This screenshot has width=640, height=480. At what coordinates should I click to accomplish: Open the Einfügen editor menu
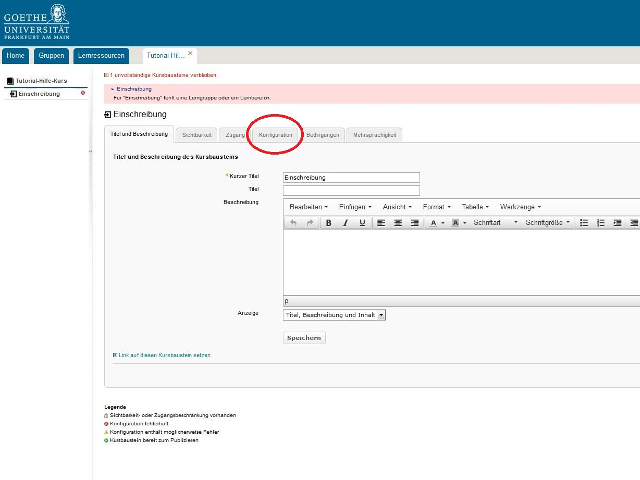pyautogui.click(x=355, y=206)
